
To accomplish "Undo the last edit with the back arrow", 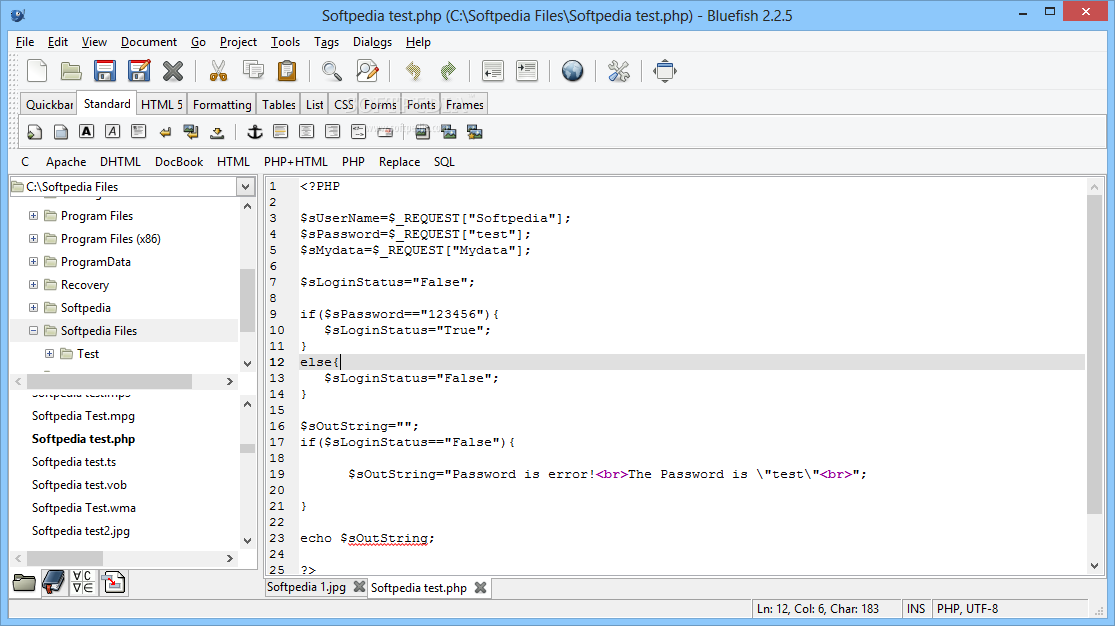I will pyautogui.click(x=413, y=71).
